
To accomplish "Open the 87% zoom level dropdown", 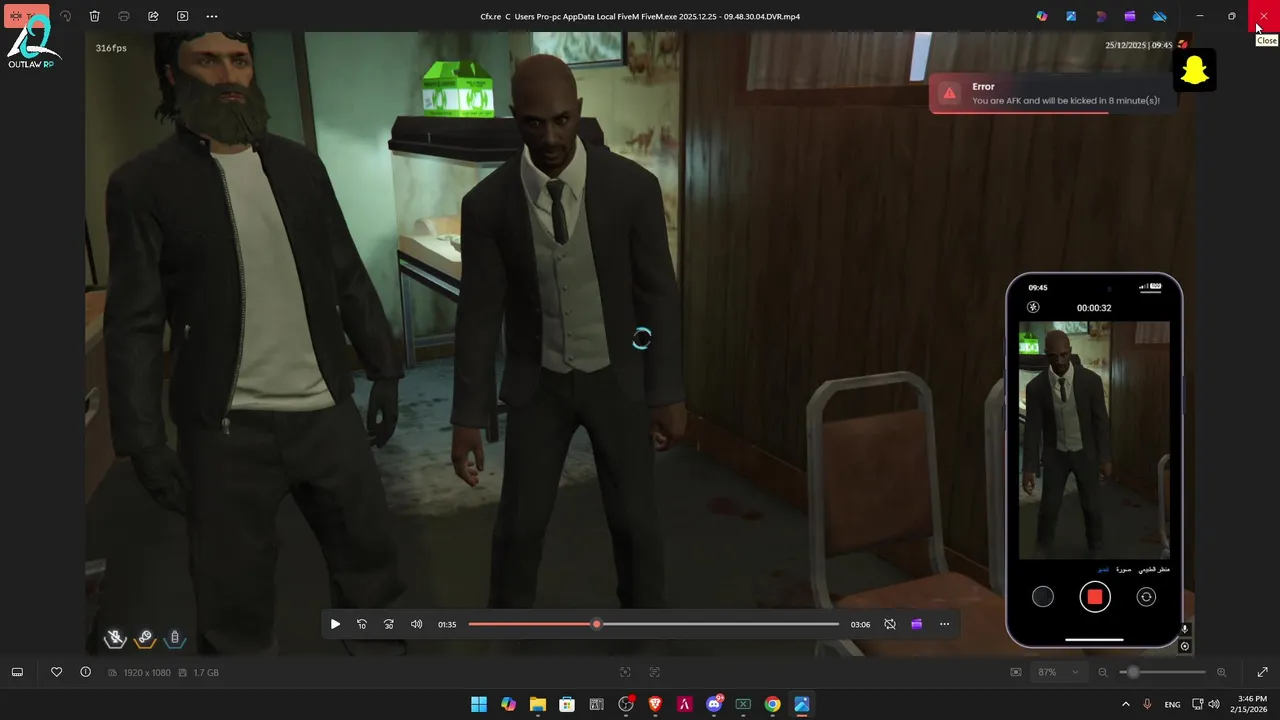I will (x=1058, y=672).
